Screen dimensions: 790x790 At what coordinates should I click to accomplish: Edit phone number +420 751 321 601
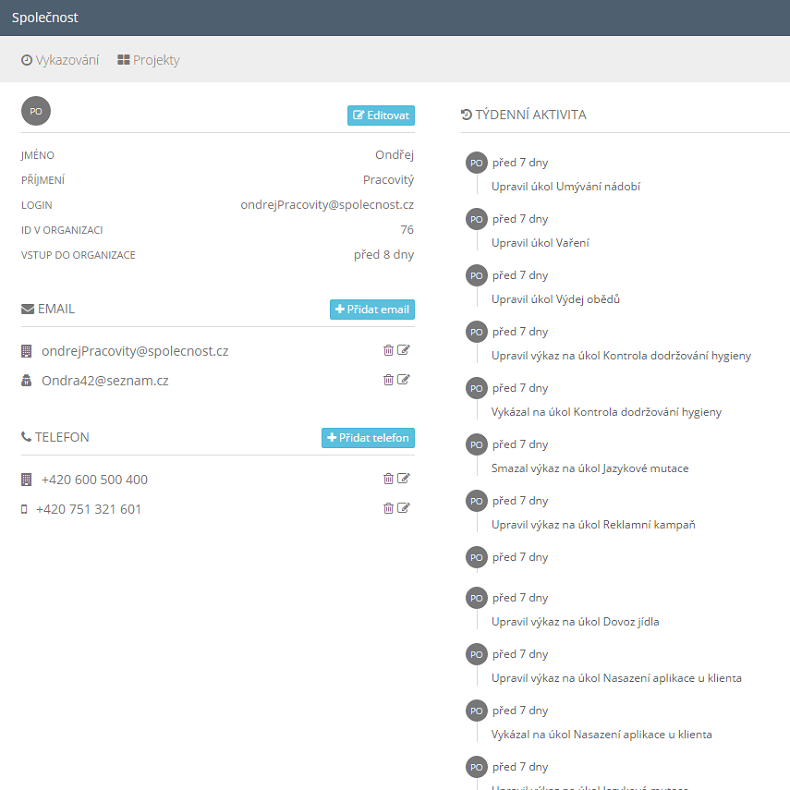[404, 508]
